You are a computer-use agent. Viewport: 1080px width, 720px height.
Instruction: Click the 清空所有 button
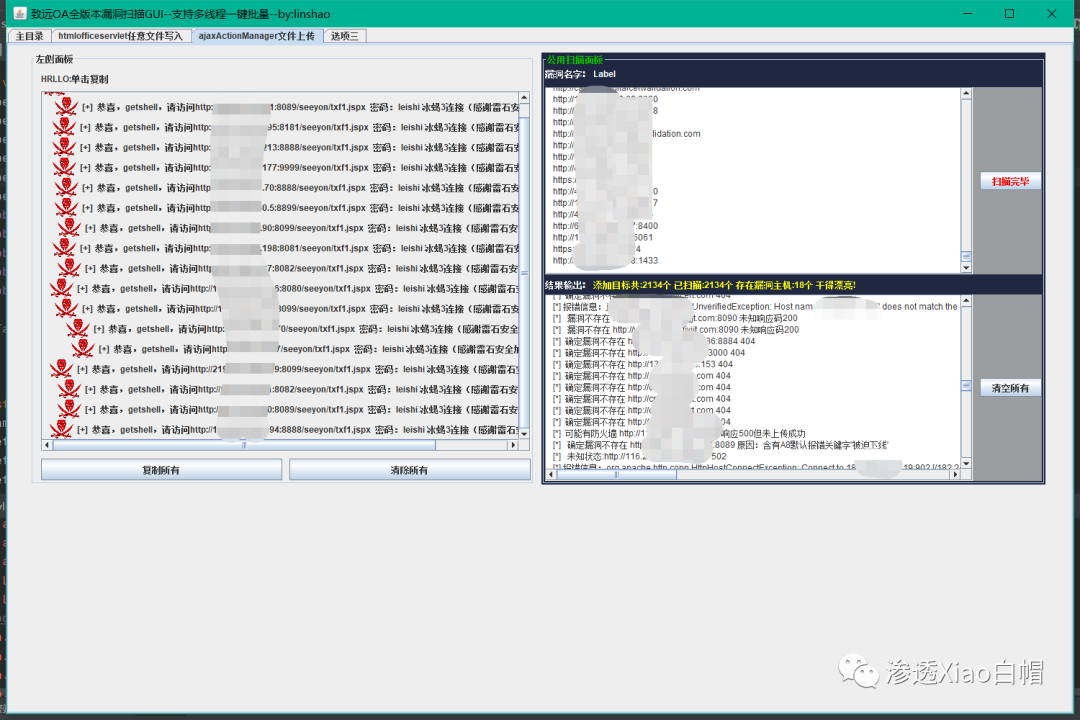click(1010, 388)
